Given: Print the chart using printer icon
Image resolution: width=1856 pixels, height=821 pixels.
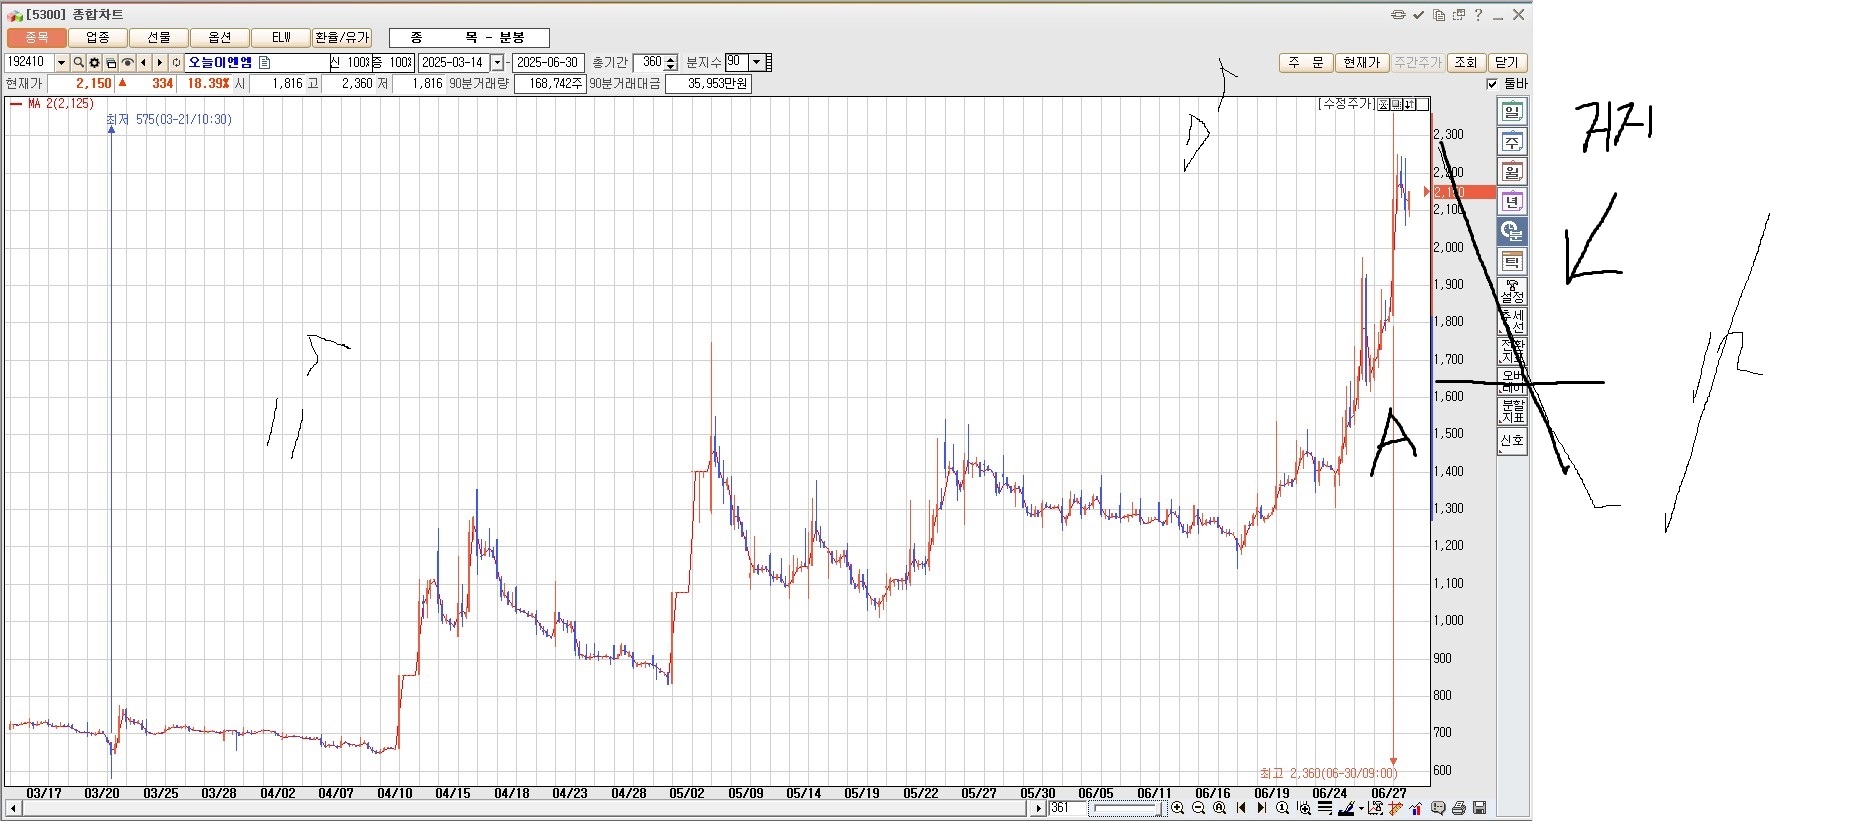Looking at the screenshot, I should (x=1459, y=808).
